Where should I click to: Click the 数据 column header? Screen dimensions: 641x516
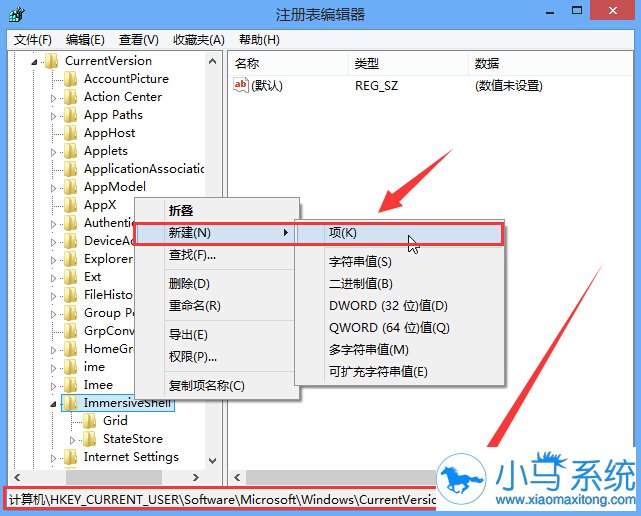pyautogui.click(x=551, y=63)
